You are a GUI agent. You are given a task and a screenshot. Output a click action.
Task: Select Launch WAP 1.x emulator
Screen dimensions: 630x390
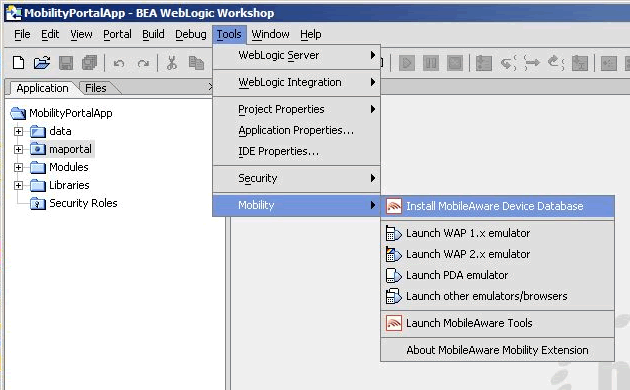497,233
